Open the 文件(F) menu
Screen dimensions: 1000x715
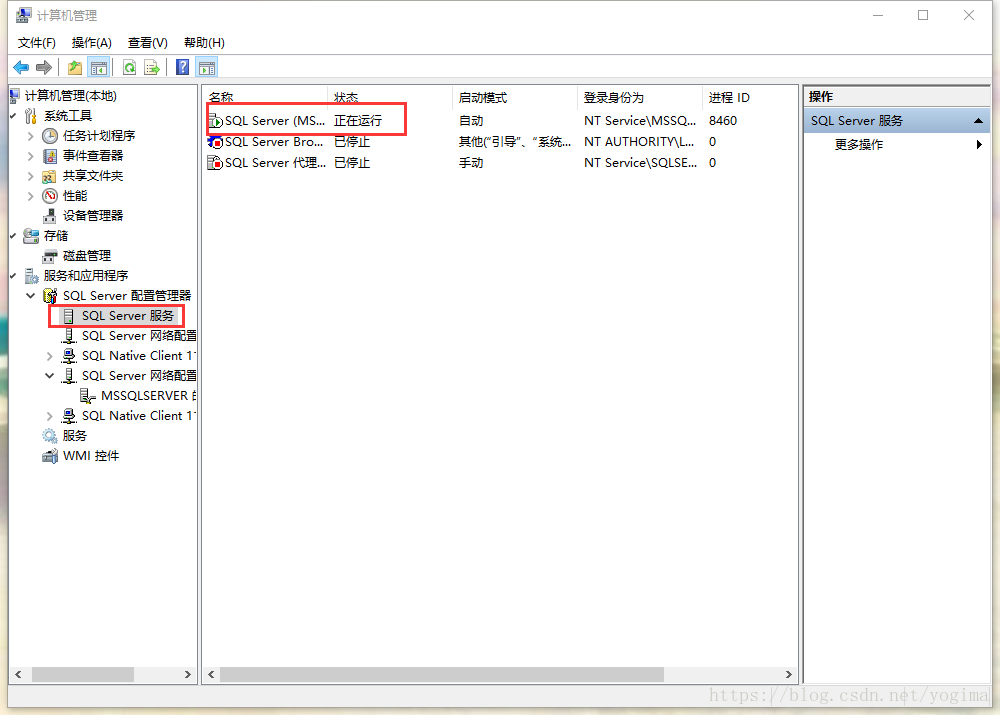36,43
